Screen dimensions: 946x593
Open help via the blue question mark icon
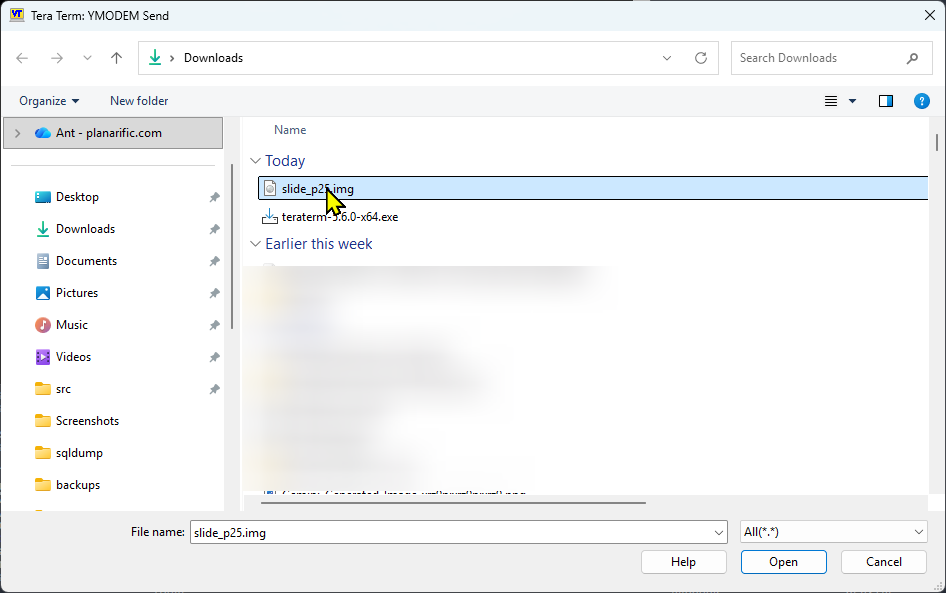point(921,100)
